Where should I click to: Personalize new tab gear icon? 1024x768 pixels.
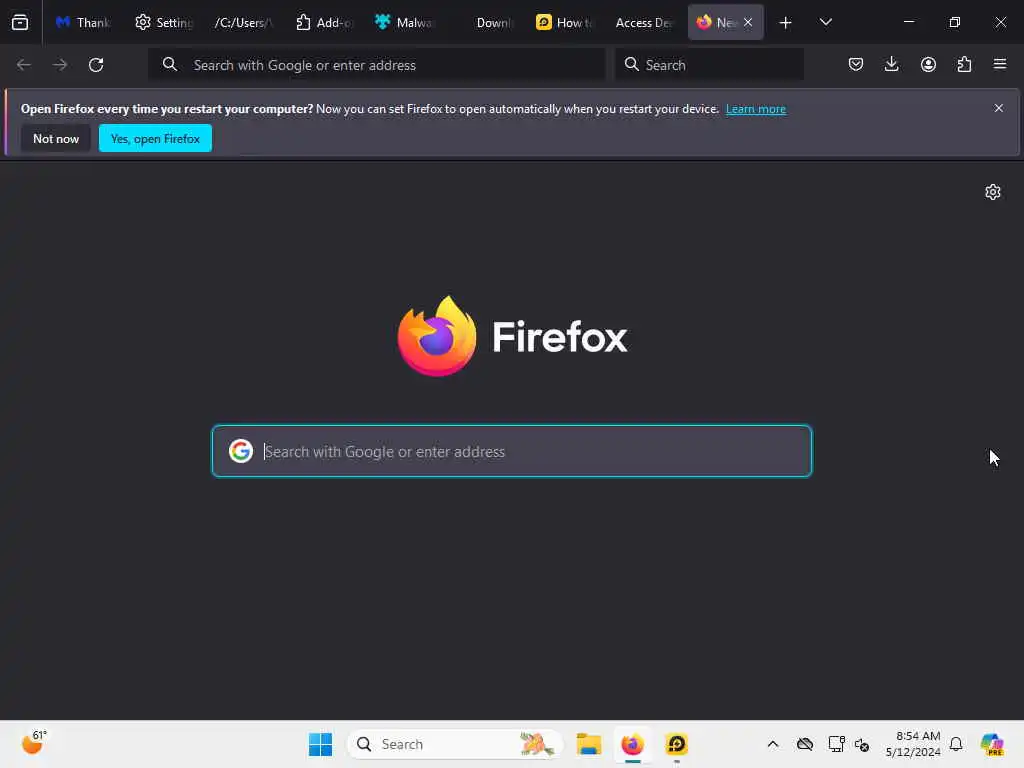993,192
